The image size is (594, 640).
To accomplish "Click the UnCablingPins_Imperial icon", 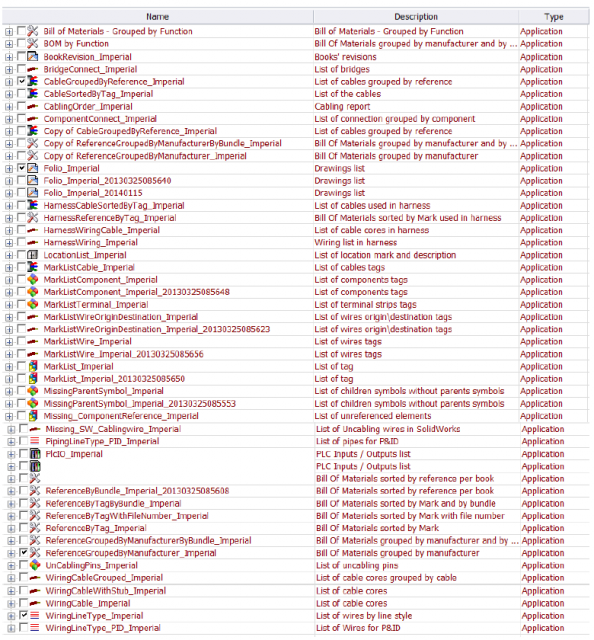I will click(x=35, y=565).
